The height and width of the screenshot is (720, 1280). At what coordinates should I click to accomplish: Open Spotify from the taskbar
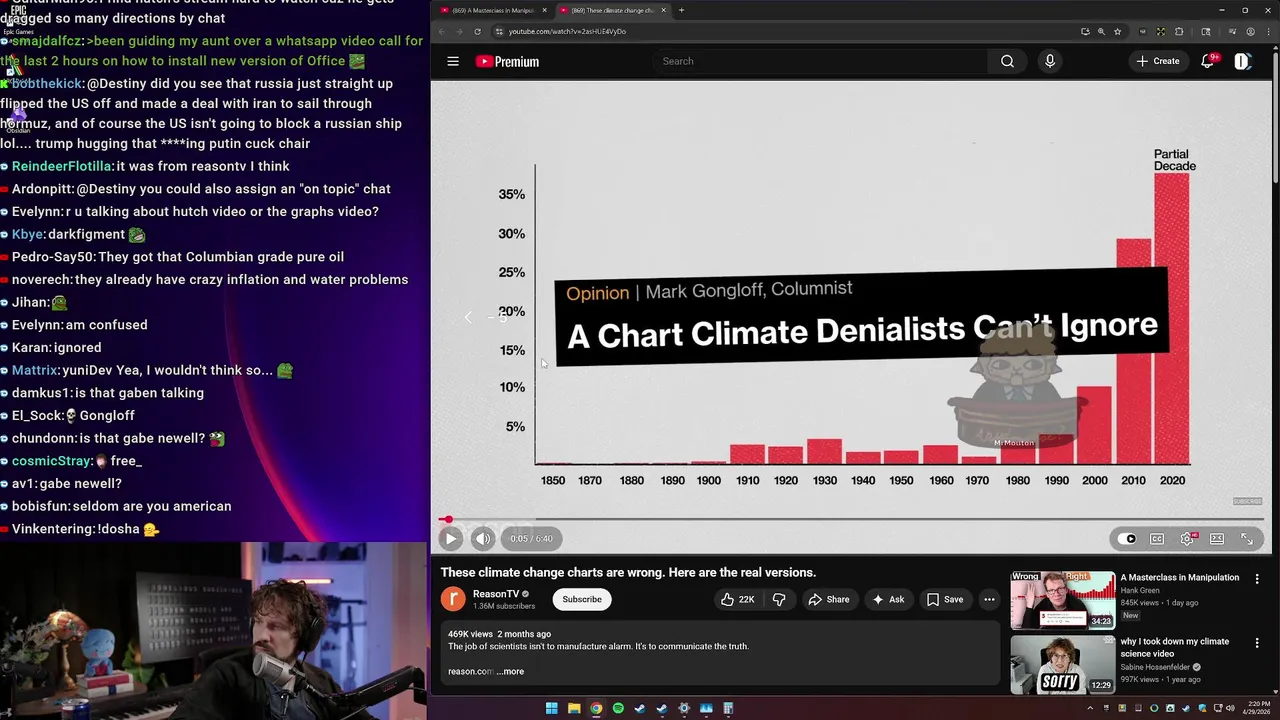(618, 708)
